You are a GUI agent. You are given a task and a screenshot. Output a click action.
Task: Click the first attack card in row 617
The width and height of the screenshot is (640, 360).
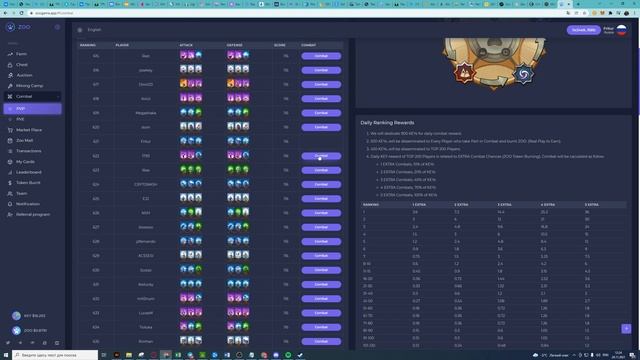click(183, 84)
